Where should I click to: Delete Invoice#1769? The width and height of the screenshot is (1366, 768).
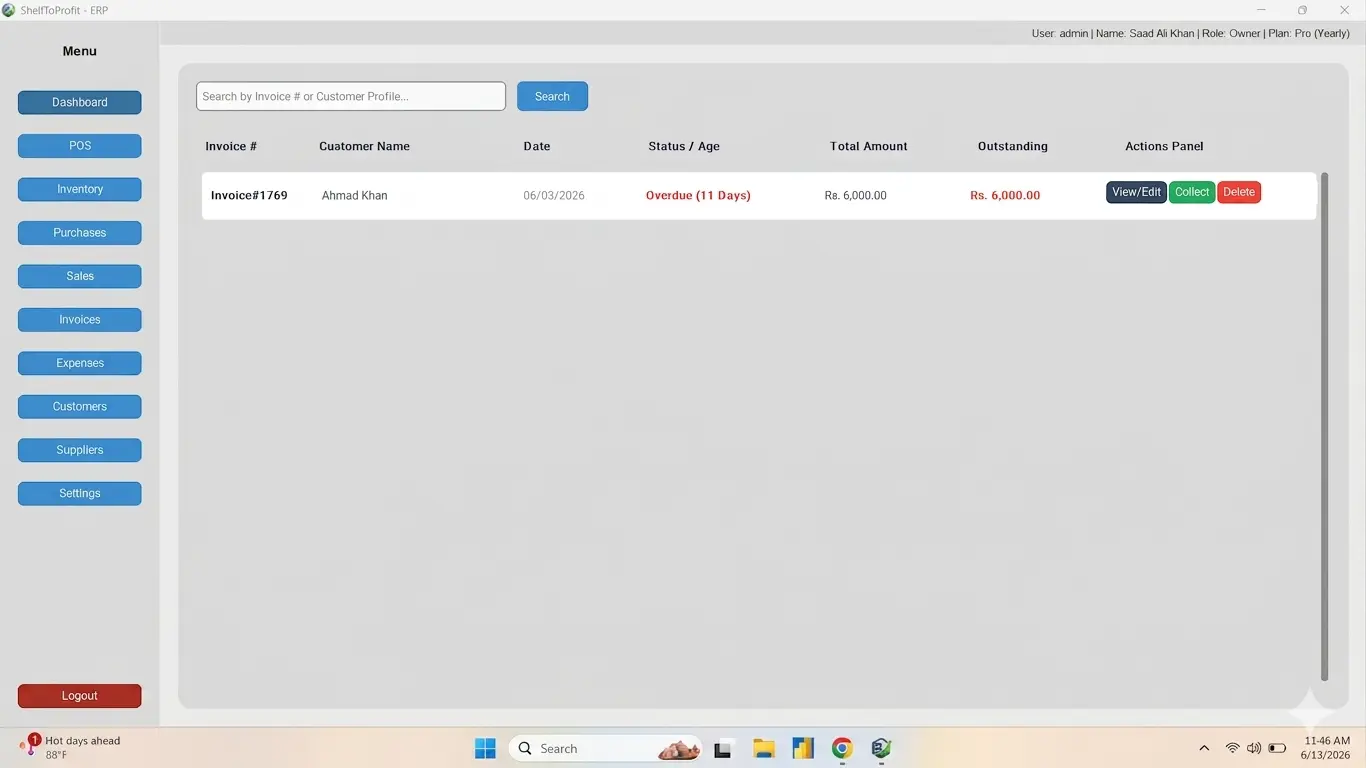[1239, 192]
